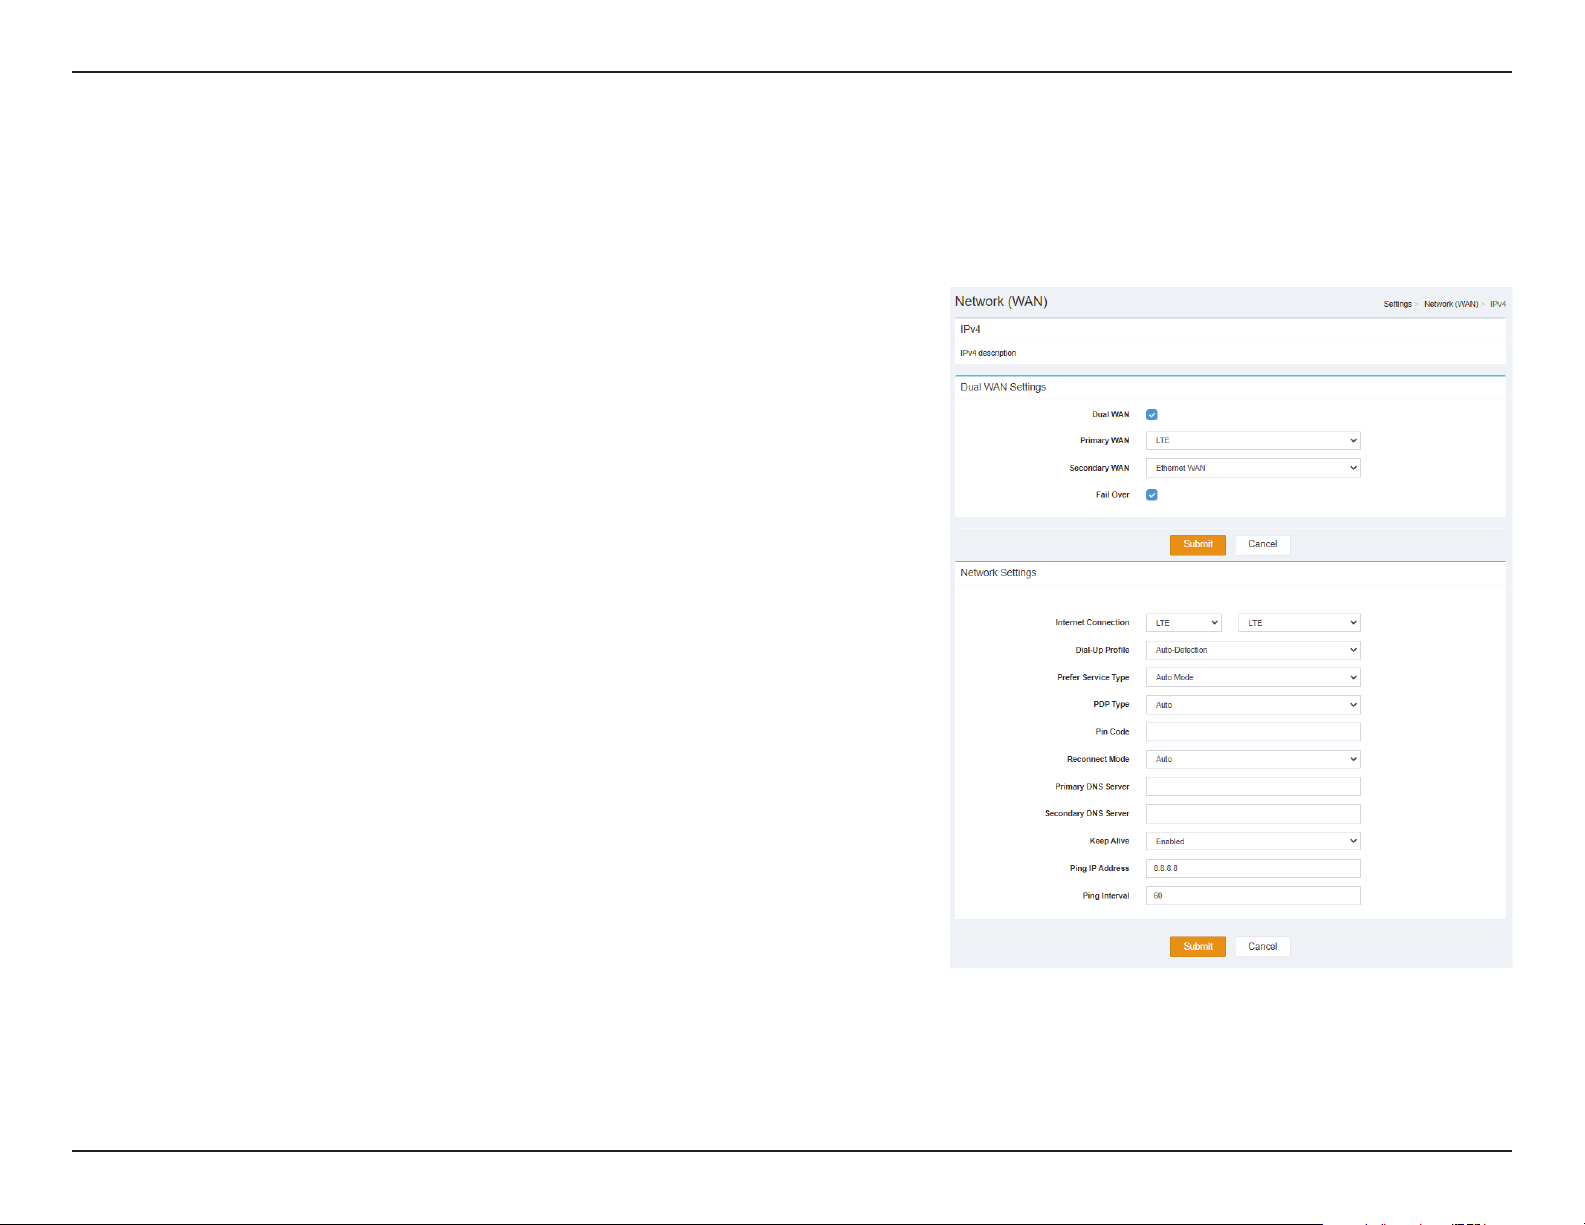The width and height of the screenshot is (1585, 1225).
Task: Open the Primary WAN dropdown
Action: [1253, 441]
